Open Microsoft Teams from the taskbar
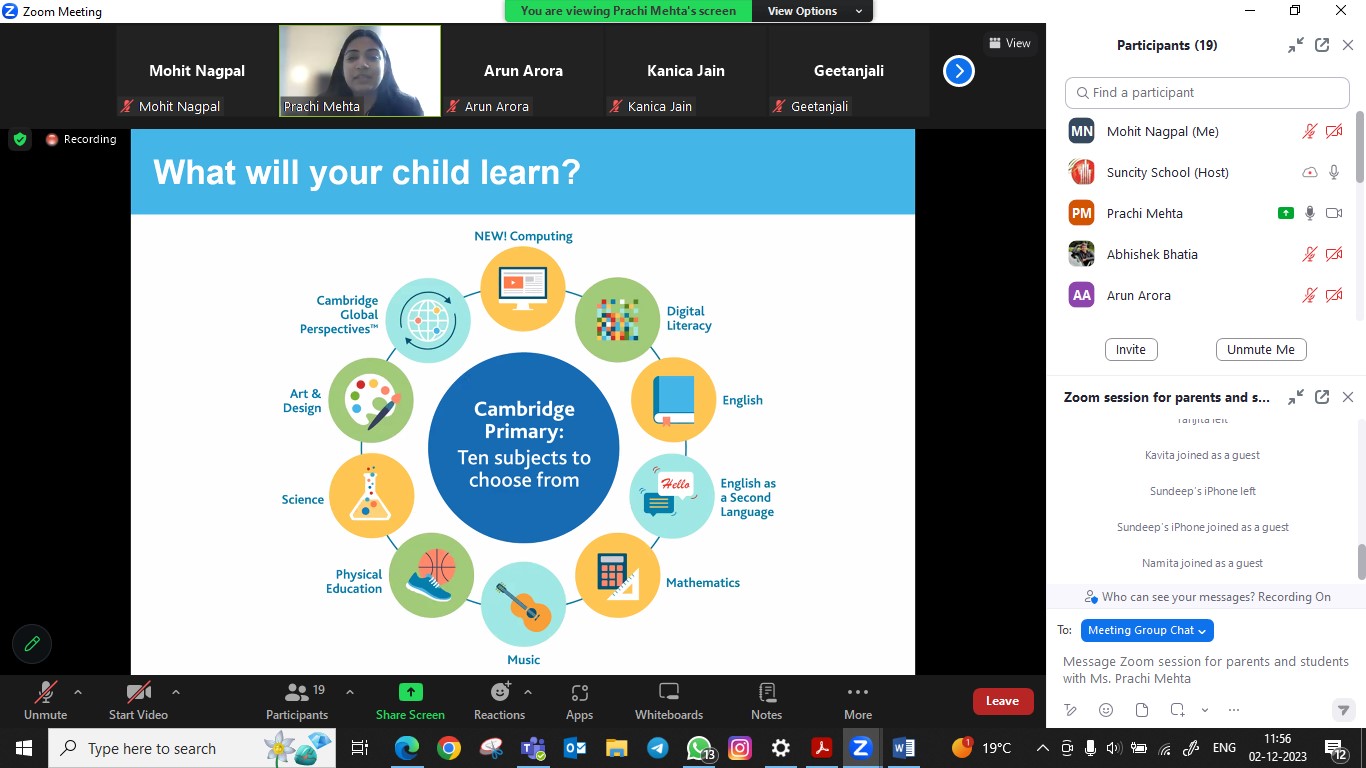The image size is (1366, 768). pyautogui.click(x=533, y=748)
